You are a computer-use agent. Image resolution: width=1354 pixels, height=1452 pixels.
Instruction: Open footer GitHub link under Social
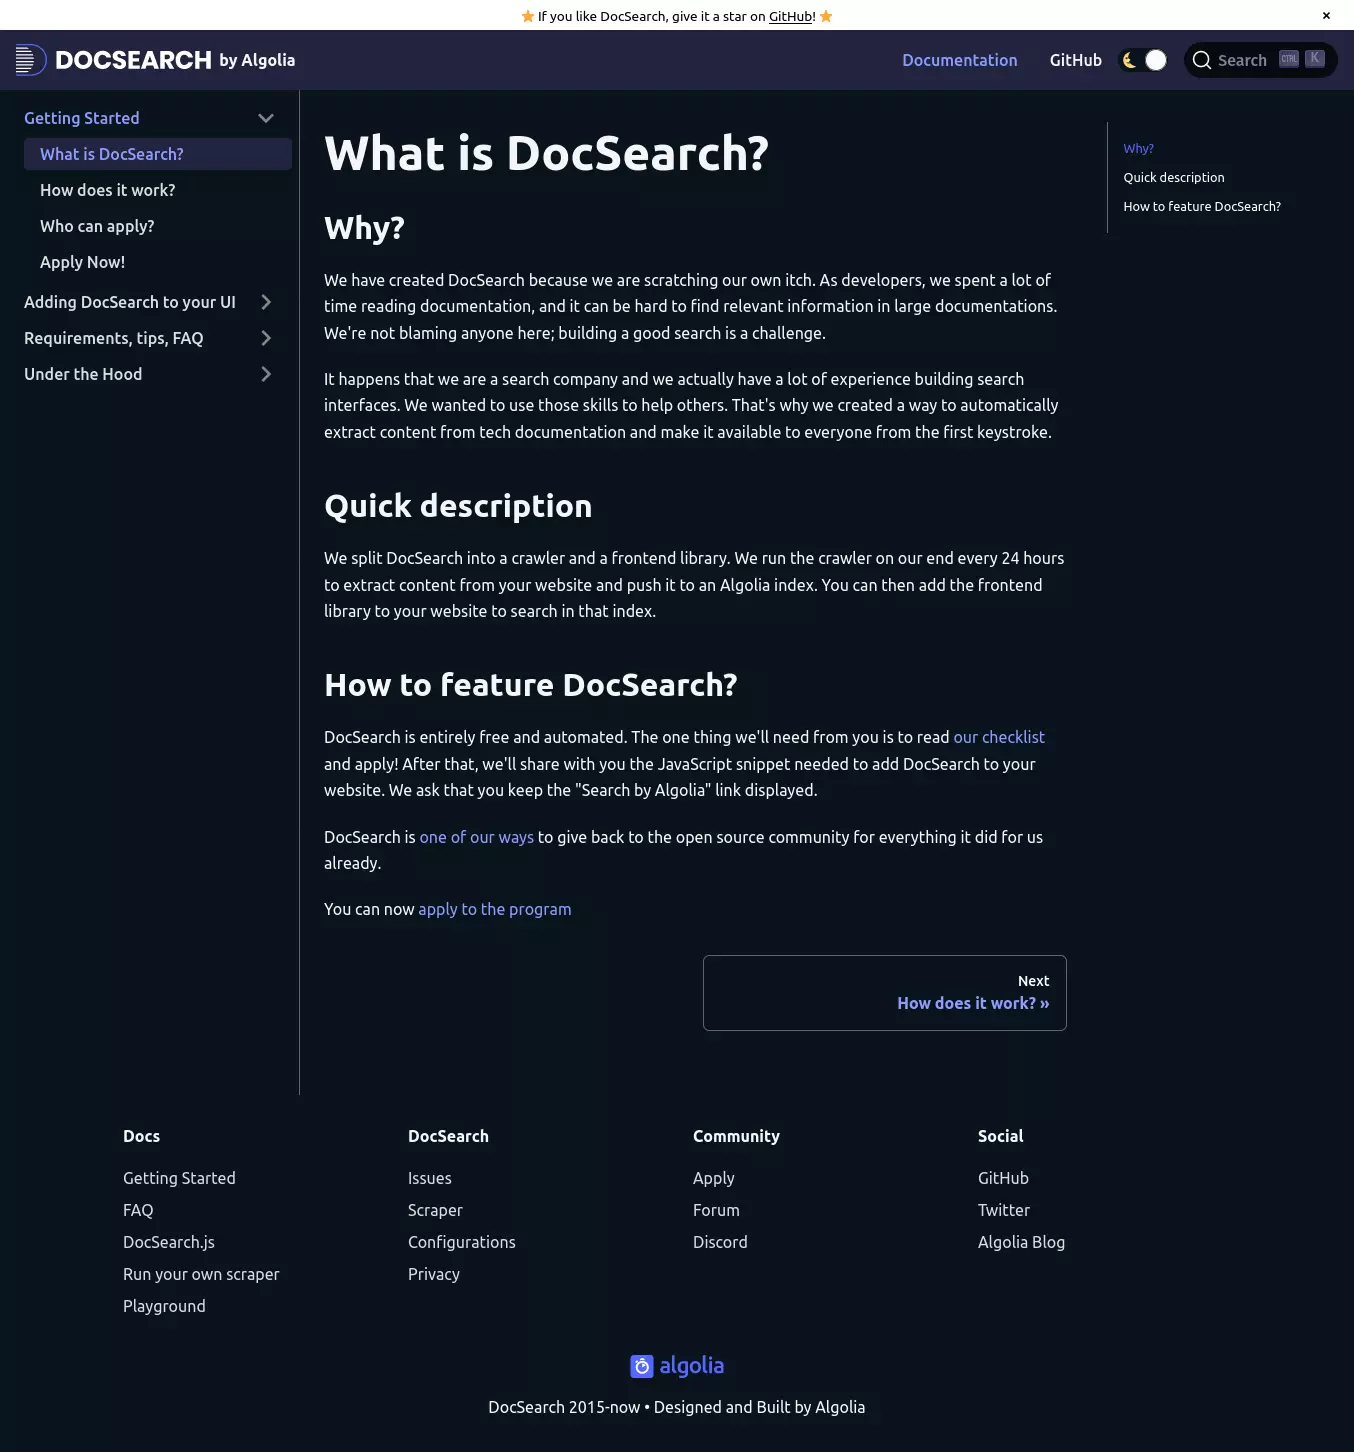1003,1178
